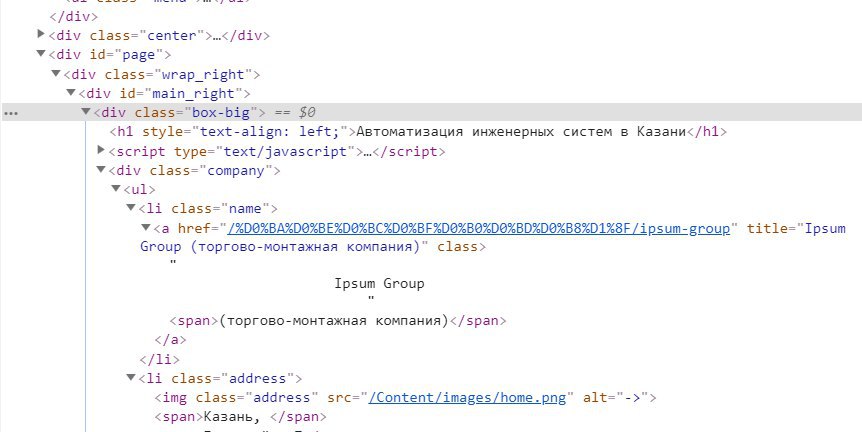
Task: Select the span Казань element row
Action: (241, 417)
